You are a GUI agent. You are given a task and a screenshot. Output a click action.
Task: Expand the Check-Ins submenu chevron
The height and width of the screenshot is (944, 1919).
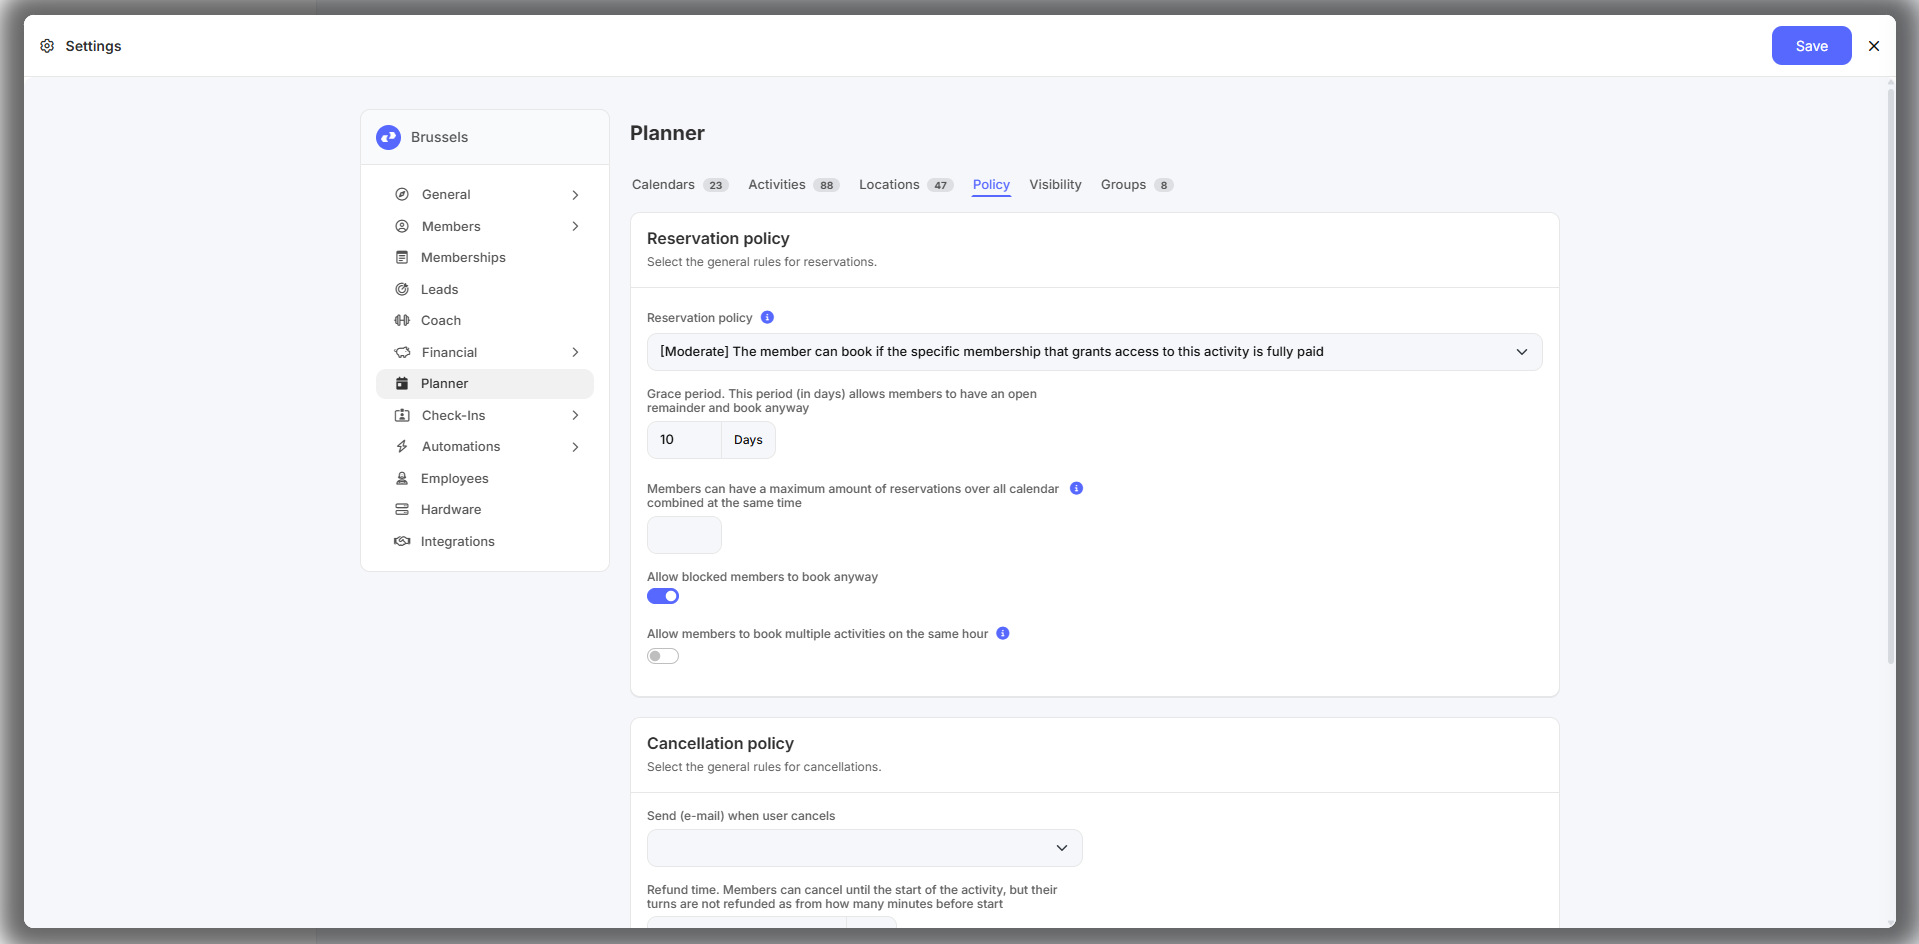coord(576,415)
